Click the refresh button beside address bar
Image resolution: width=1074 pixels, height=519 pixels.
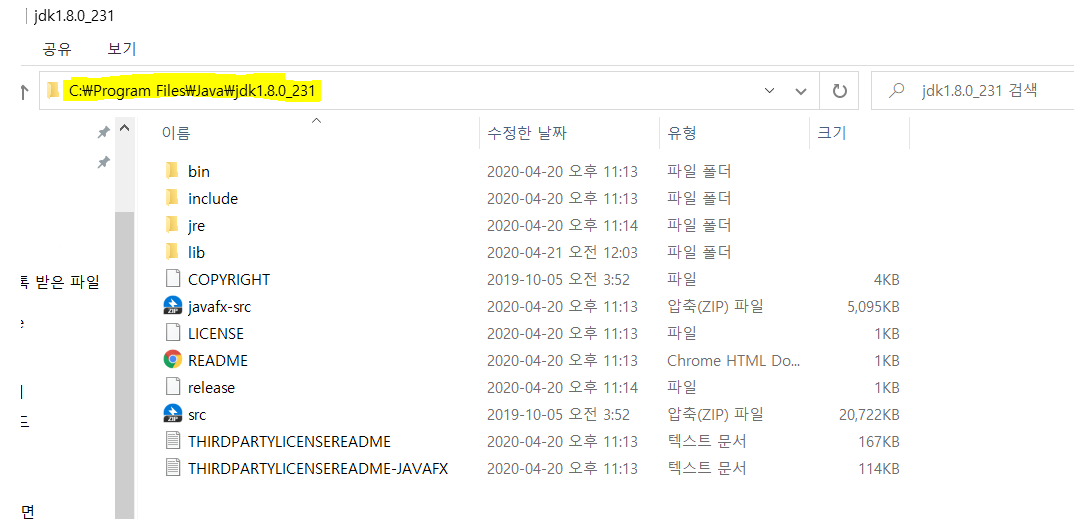pos(839,91)
